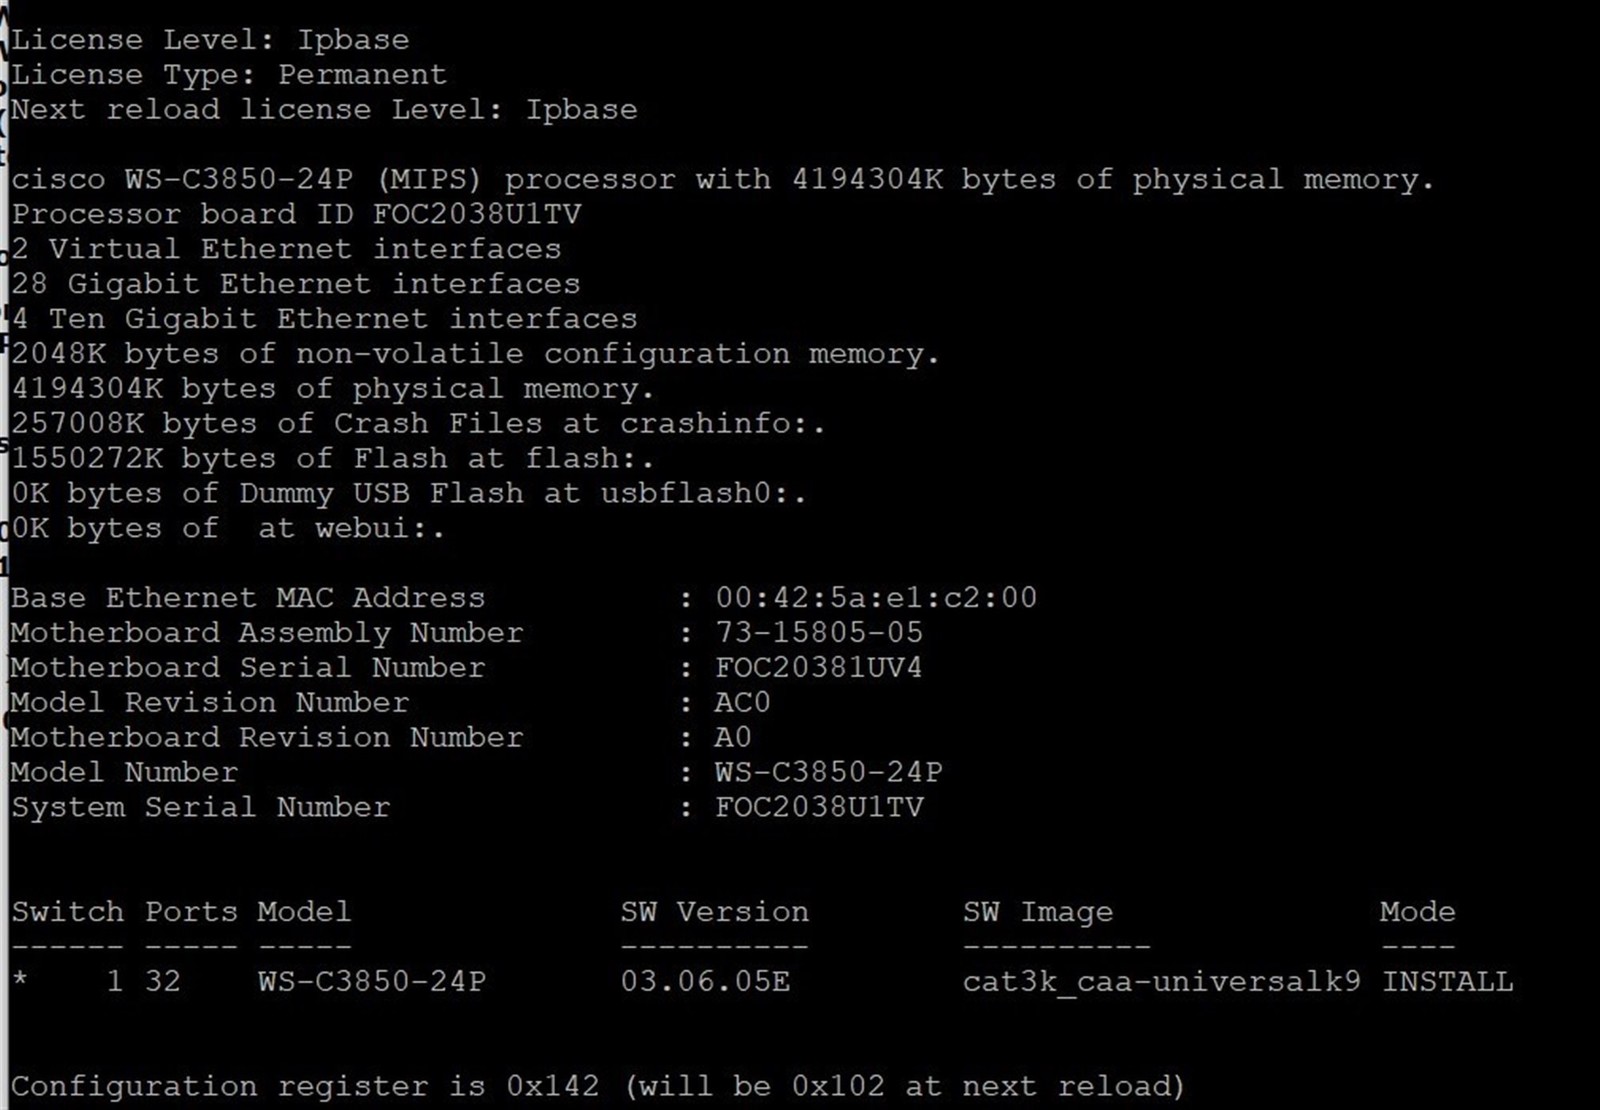1600x1110 pixels.
Task: Click the 'cisco WS-C3850-24P (MIPS) processor' line
Action: pyautogui.click(x=723, y=180)
